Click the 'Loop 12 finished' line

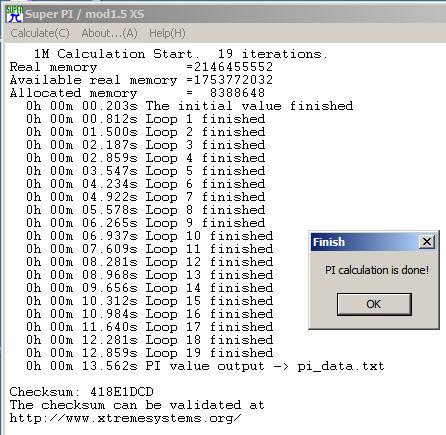coord(150,262)
